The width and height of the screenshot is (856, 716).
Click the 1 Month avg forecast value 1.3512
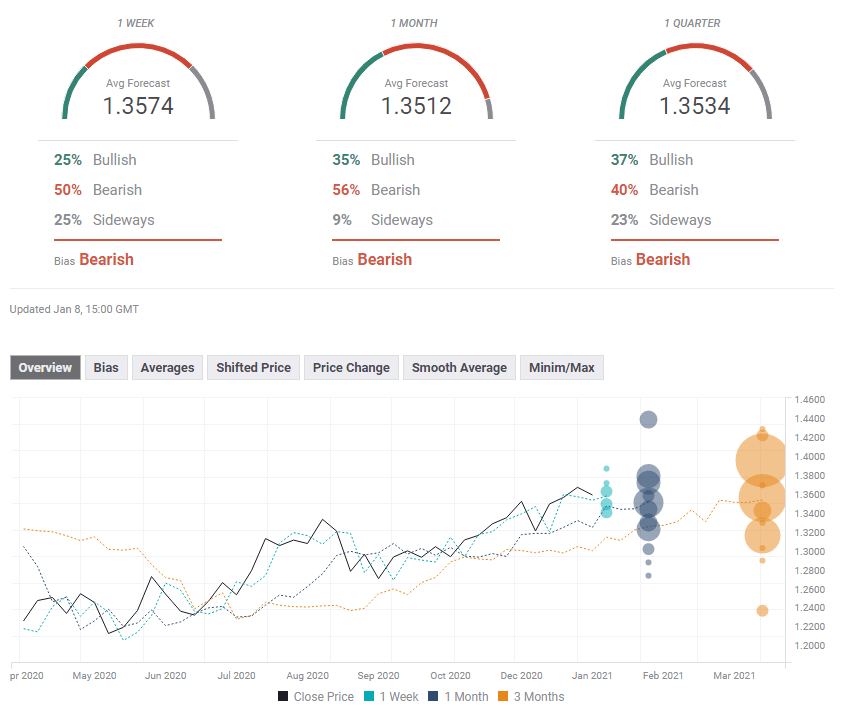tap(416, 106)
